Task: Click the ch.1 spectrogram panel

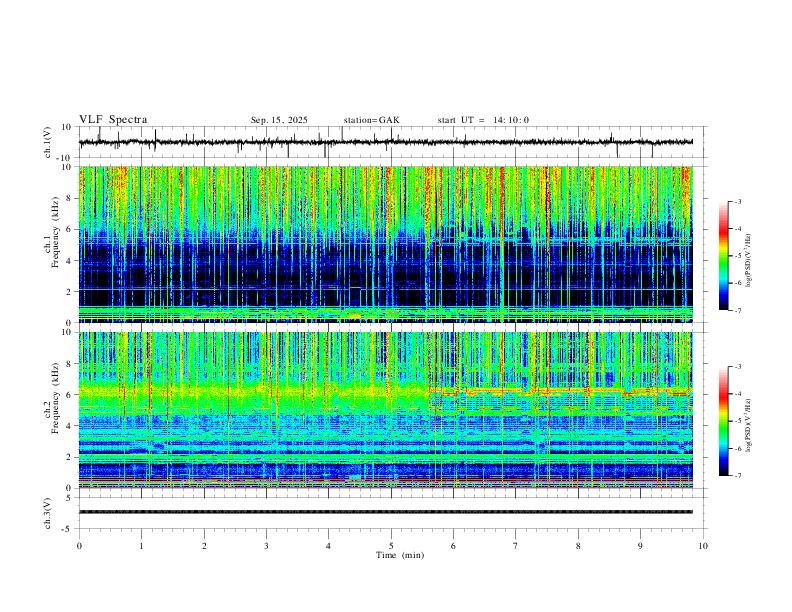Action: (x=385, y=244)
